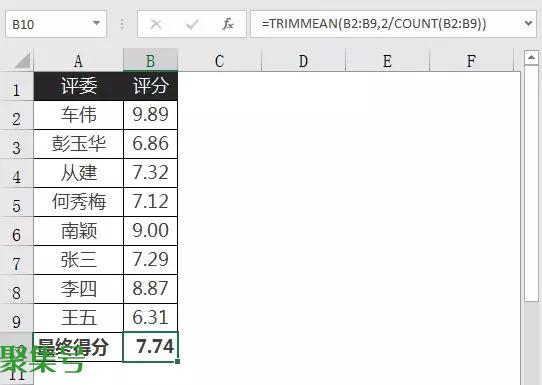The width and height of the screenshot is (542, 385).
Task: Select cell with score 9.89
Action: click(150, 115)
